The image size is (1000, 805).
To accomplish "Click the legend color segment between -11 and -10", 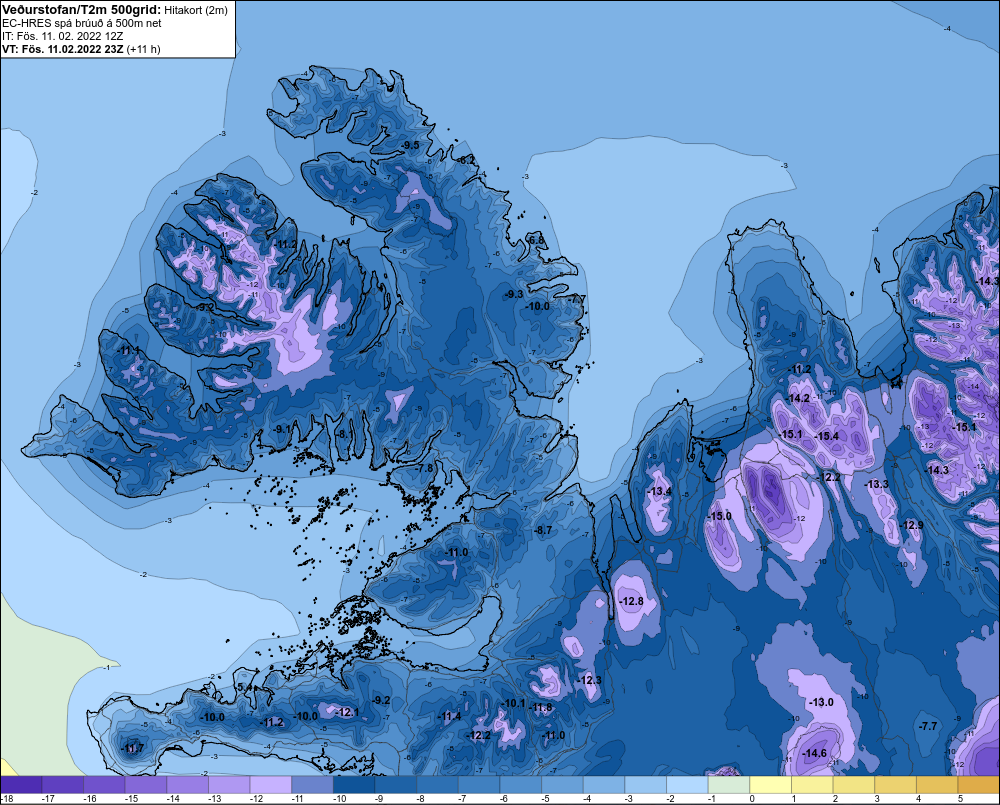I will coord(312,785).
